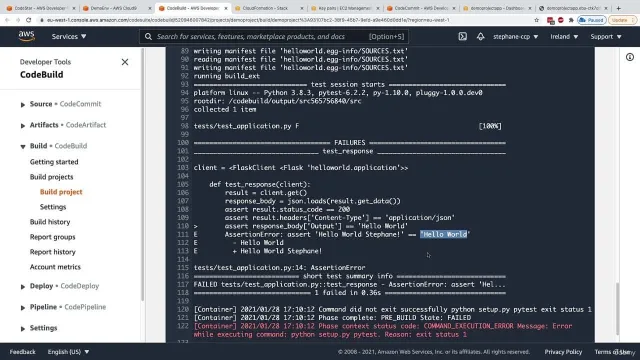Open the Support dropdown menu

click(x=606, y=36)
